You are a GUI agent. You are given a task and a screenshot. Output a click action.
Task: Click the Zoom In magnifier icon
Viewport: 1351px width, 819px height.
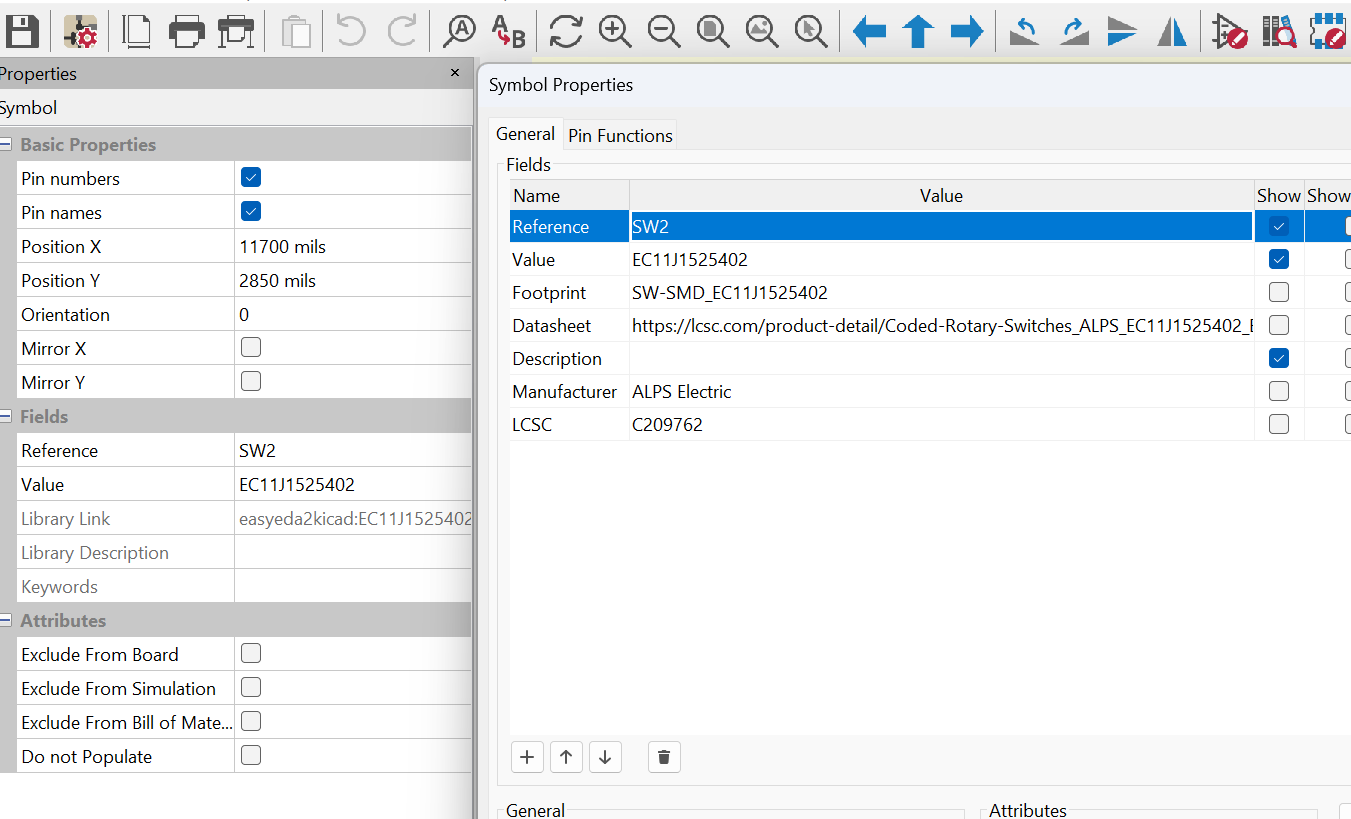click(x=615, y=31)
